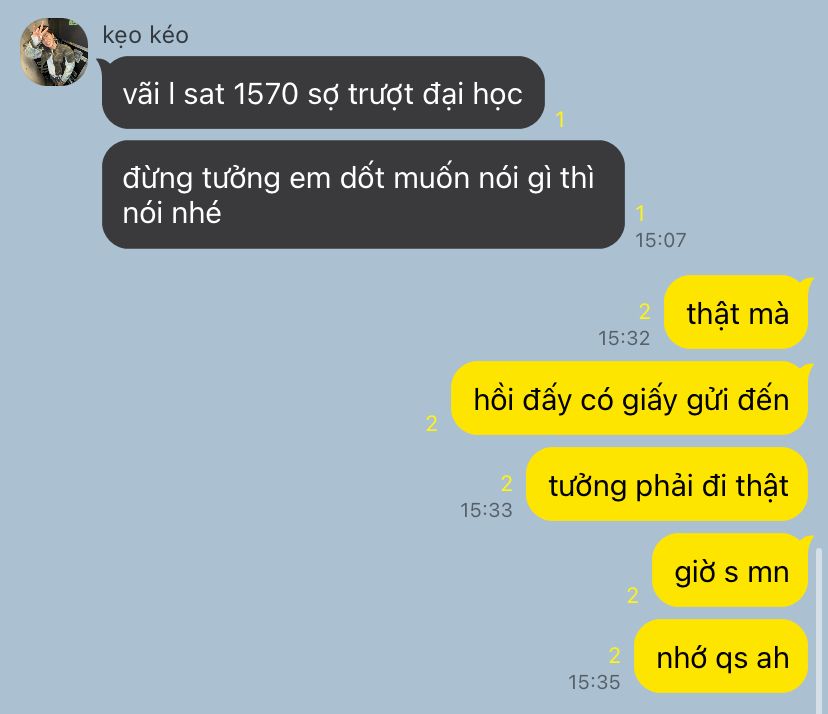
Task: Click unread count beside sat 1570 message
Action: (x=560, y=119)
